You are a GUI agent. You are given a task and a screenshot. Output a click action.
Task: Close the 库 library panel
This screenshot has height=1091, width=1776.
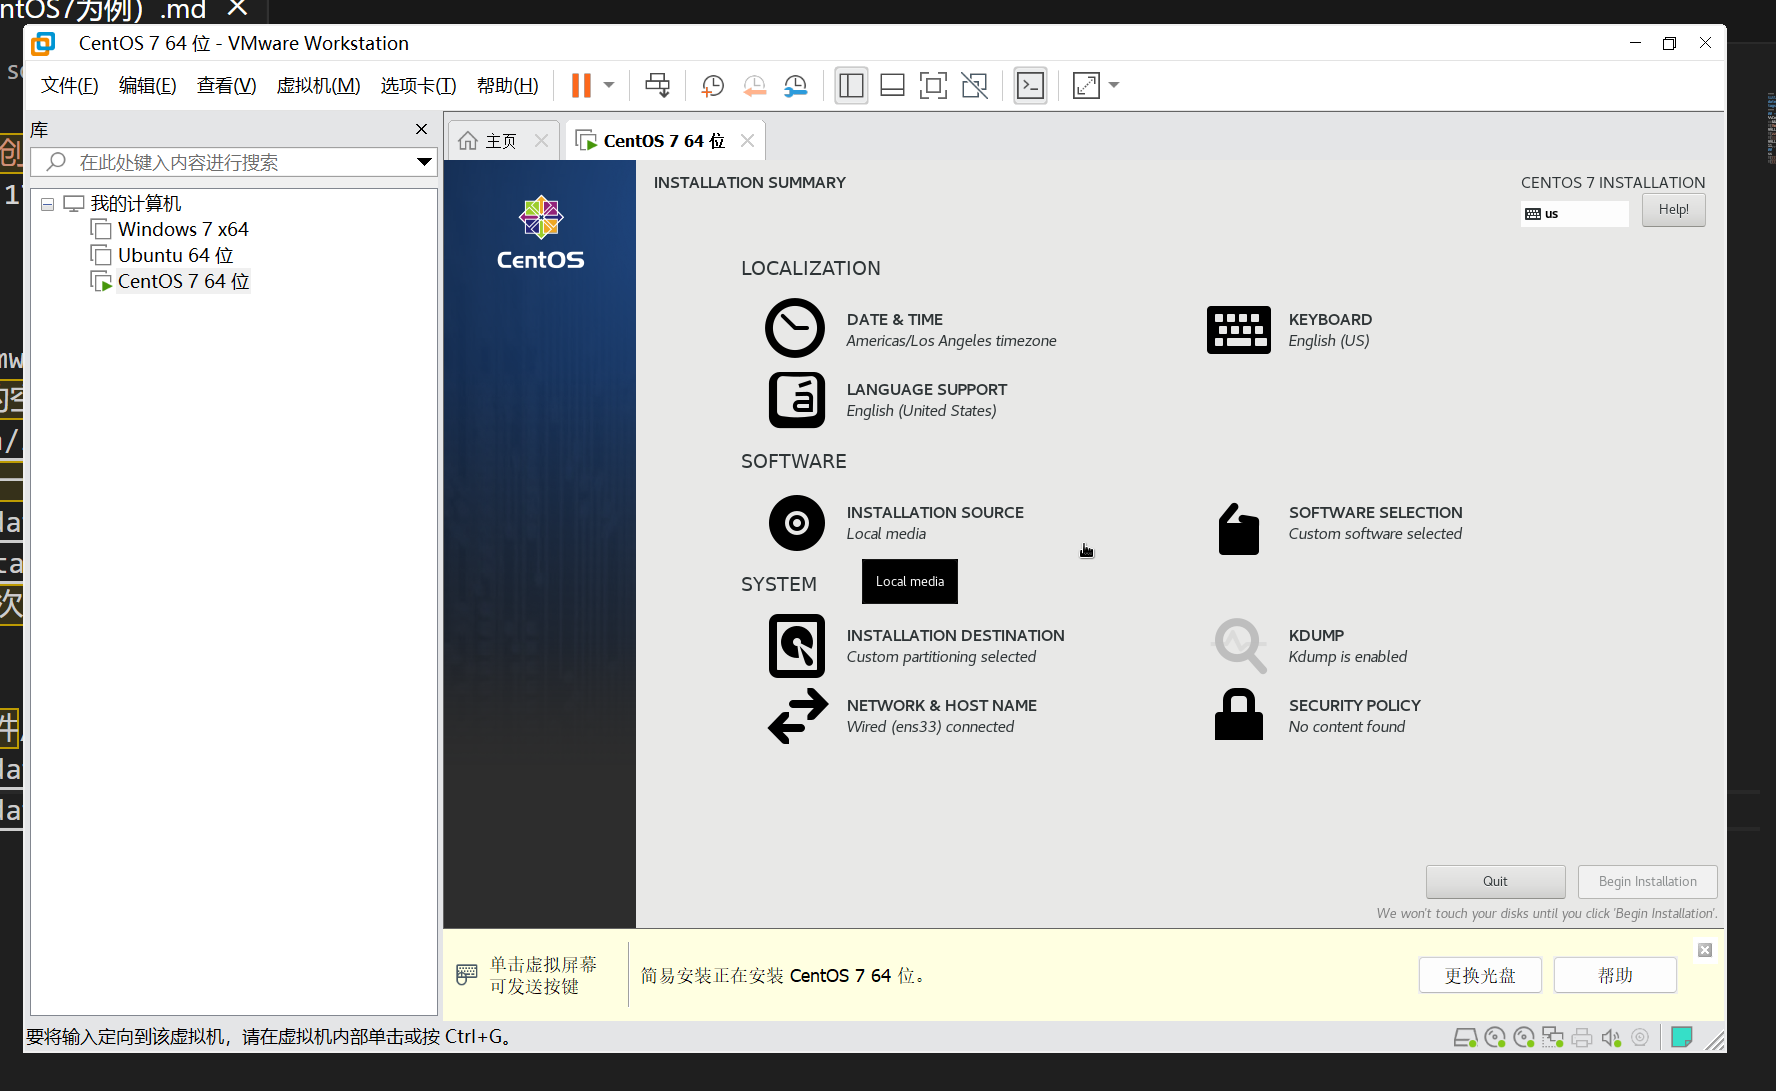pos(421,129)
